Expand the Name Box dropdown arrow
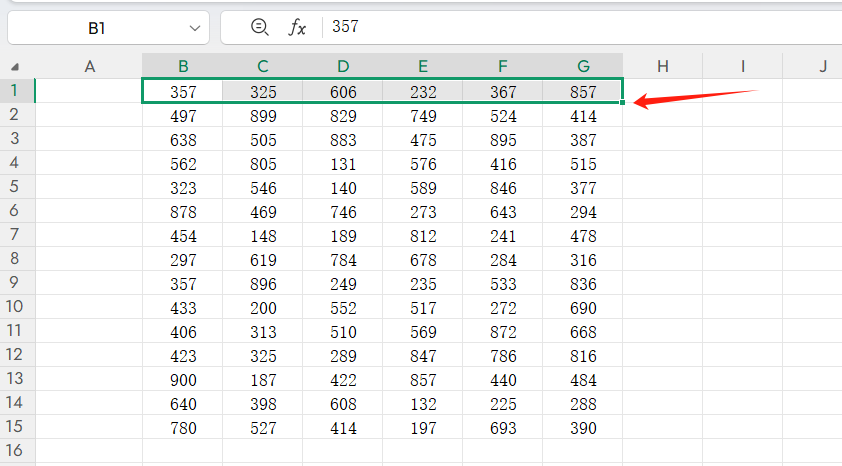 coord(195,28)
